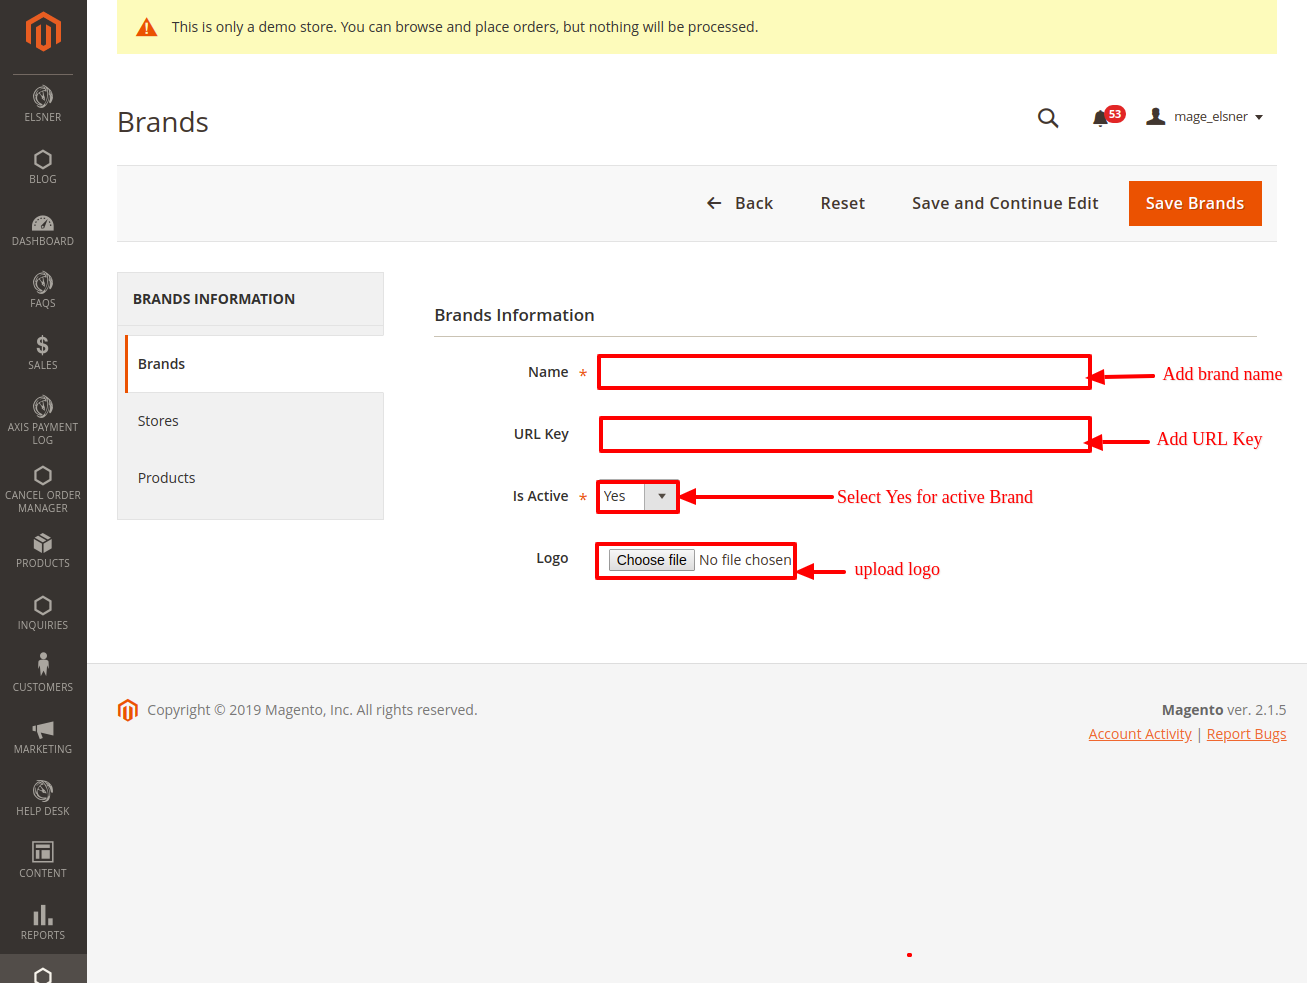
Task: Click Save and Continue Edit
Action: [x=1004, y=203]
